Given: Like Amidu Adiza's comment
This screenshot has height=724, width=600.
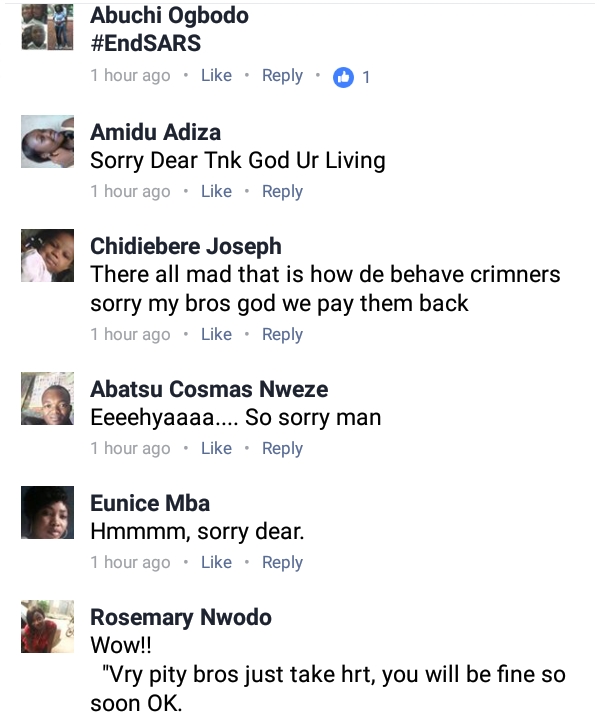Looking at the screenshot, I should (216, 191).
